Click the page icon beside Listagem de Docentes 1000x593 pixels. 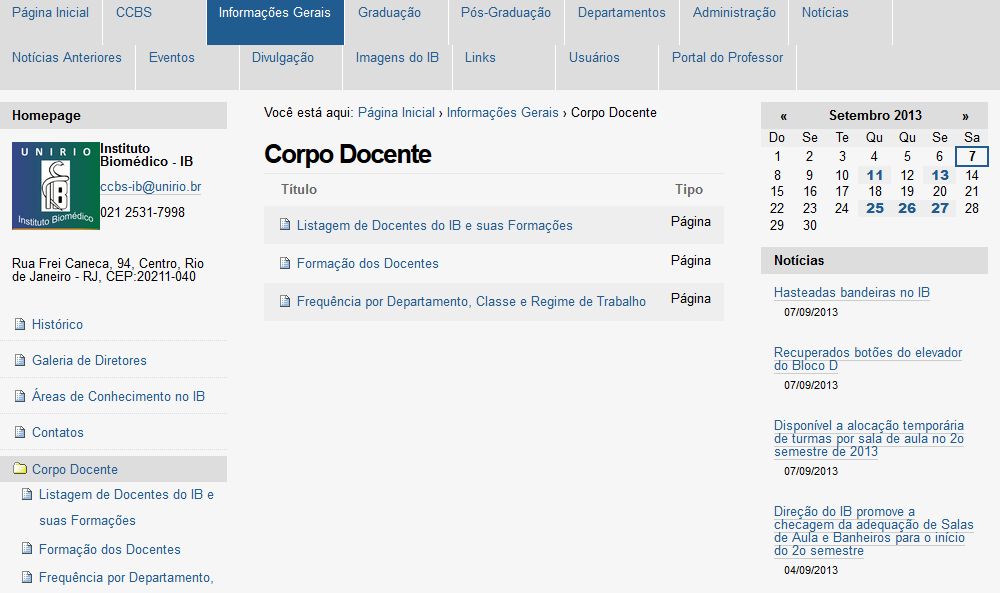[x=283, y=226]
